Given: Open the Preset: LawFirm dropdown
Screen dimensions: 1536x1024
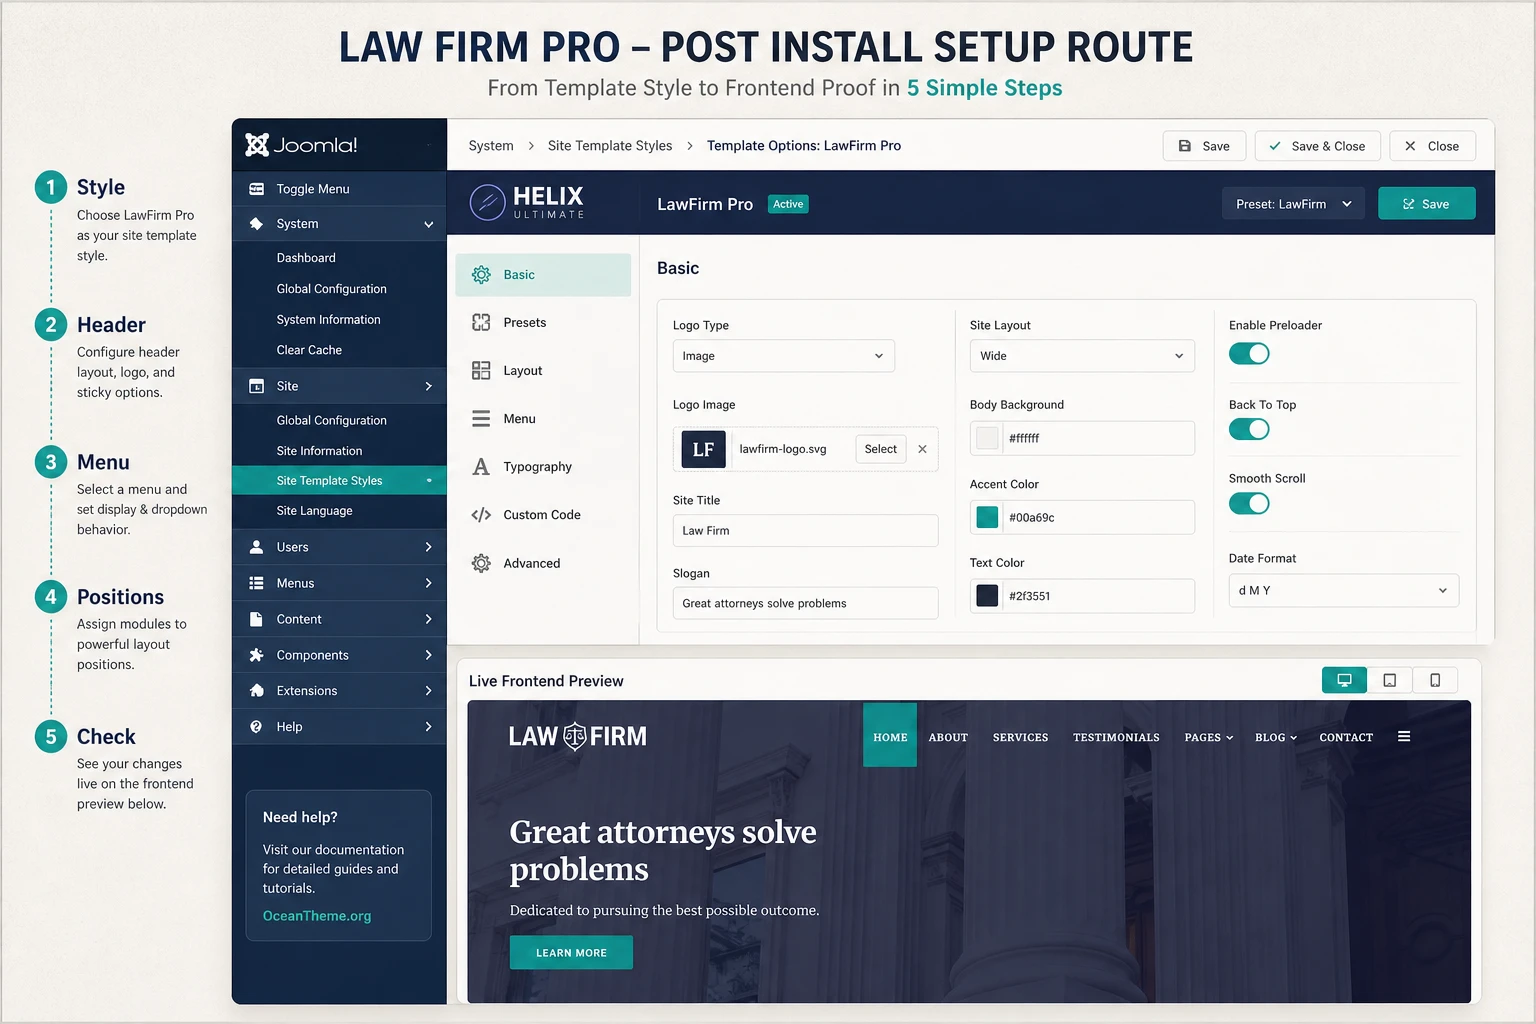Looking at the screenshot, I should click(x=1293, y=204).
